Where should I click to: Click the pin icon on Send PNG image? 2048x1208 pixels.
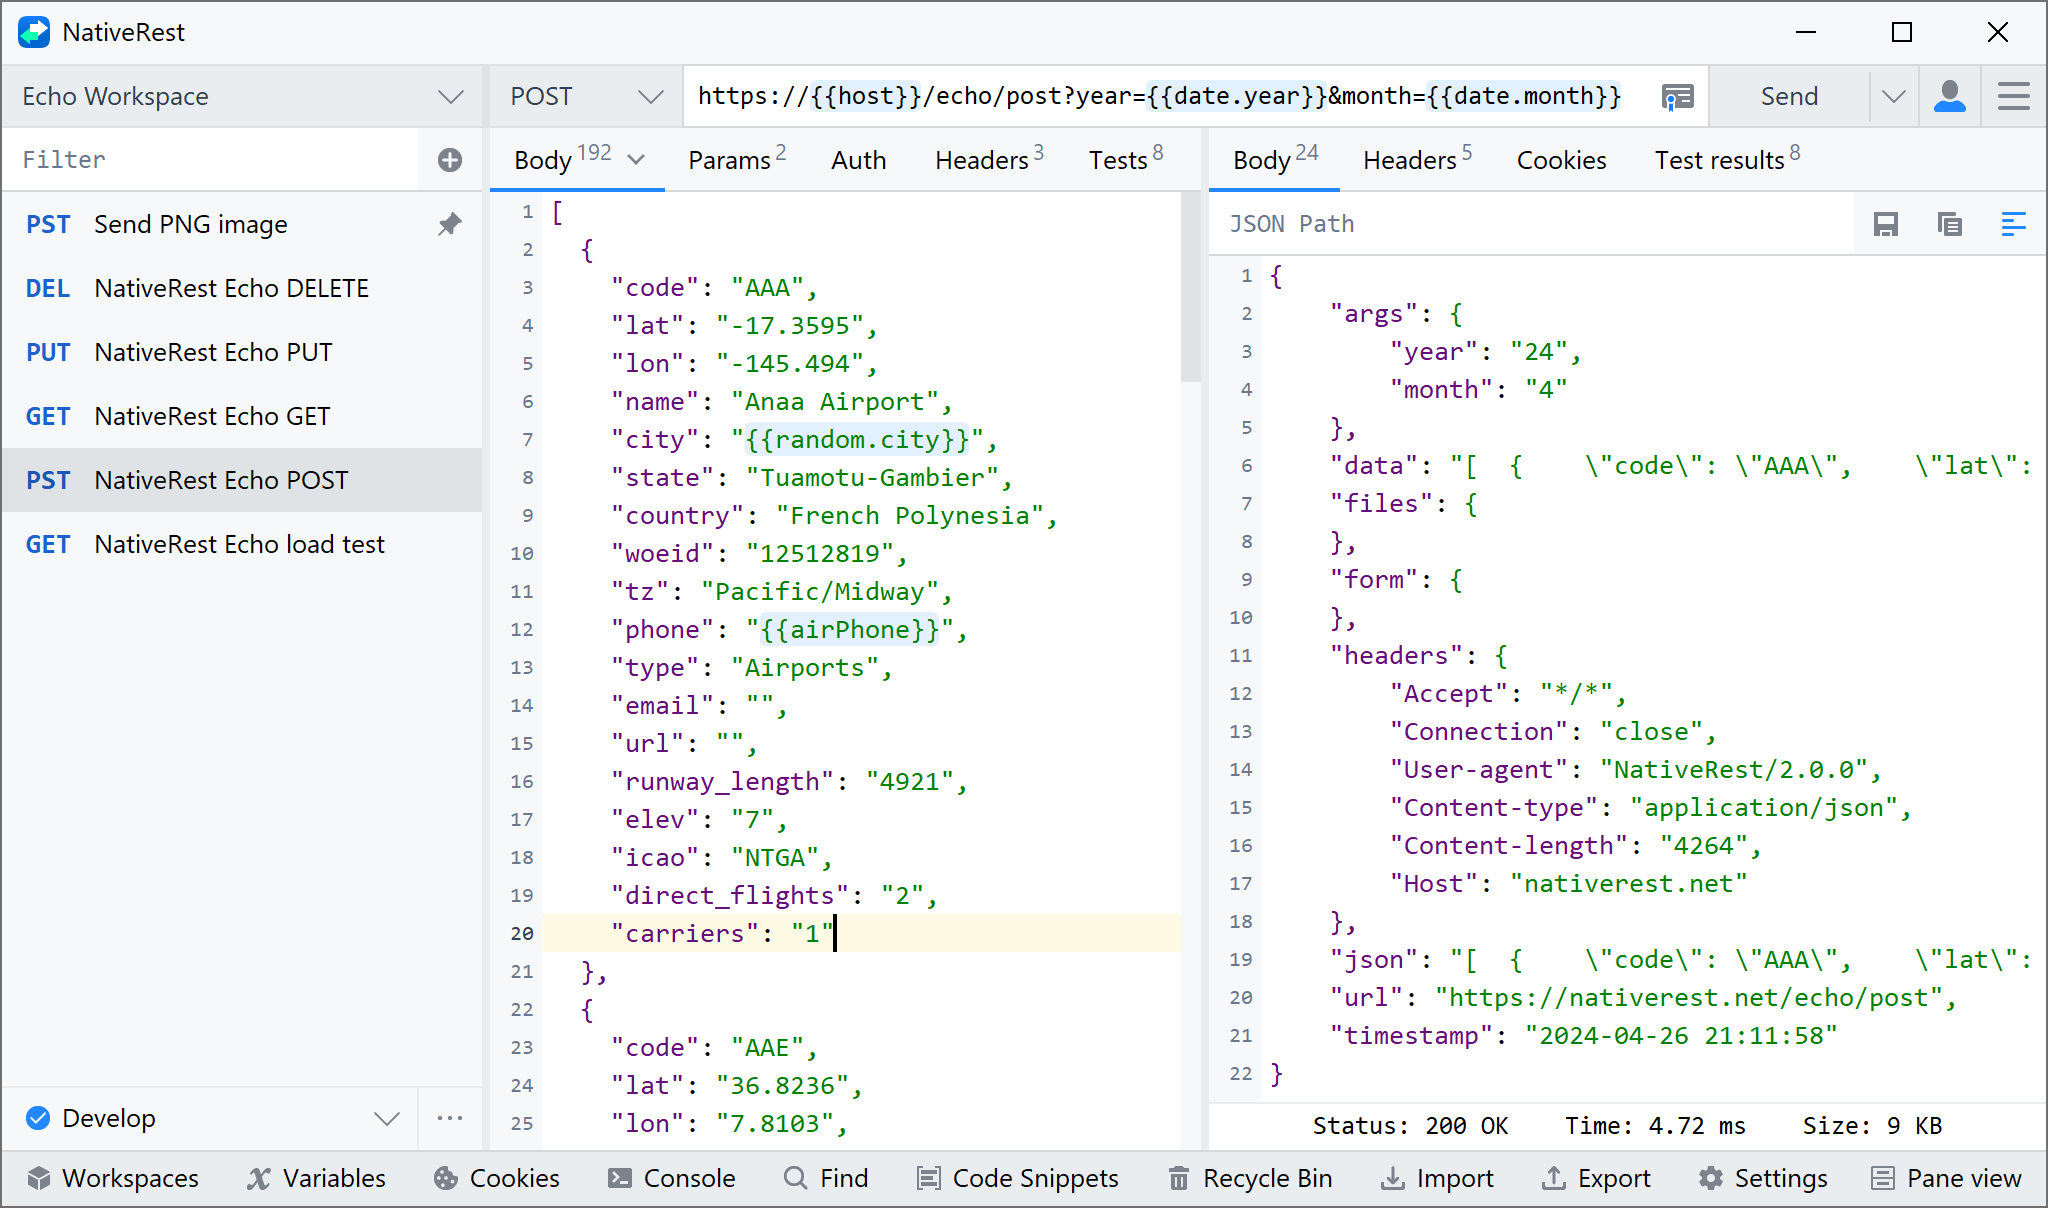[450, 224]
